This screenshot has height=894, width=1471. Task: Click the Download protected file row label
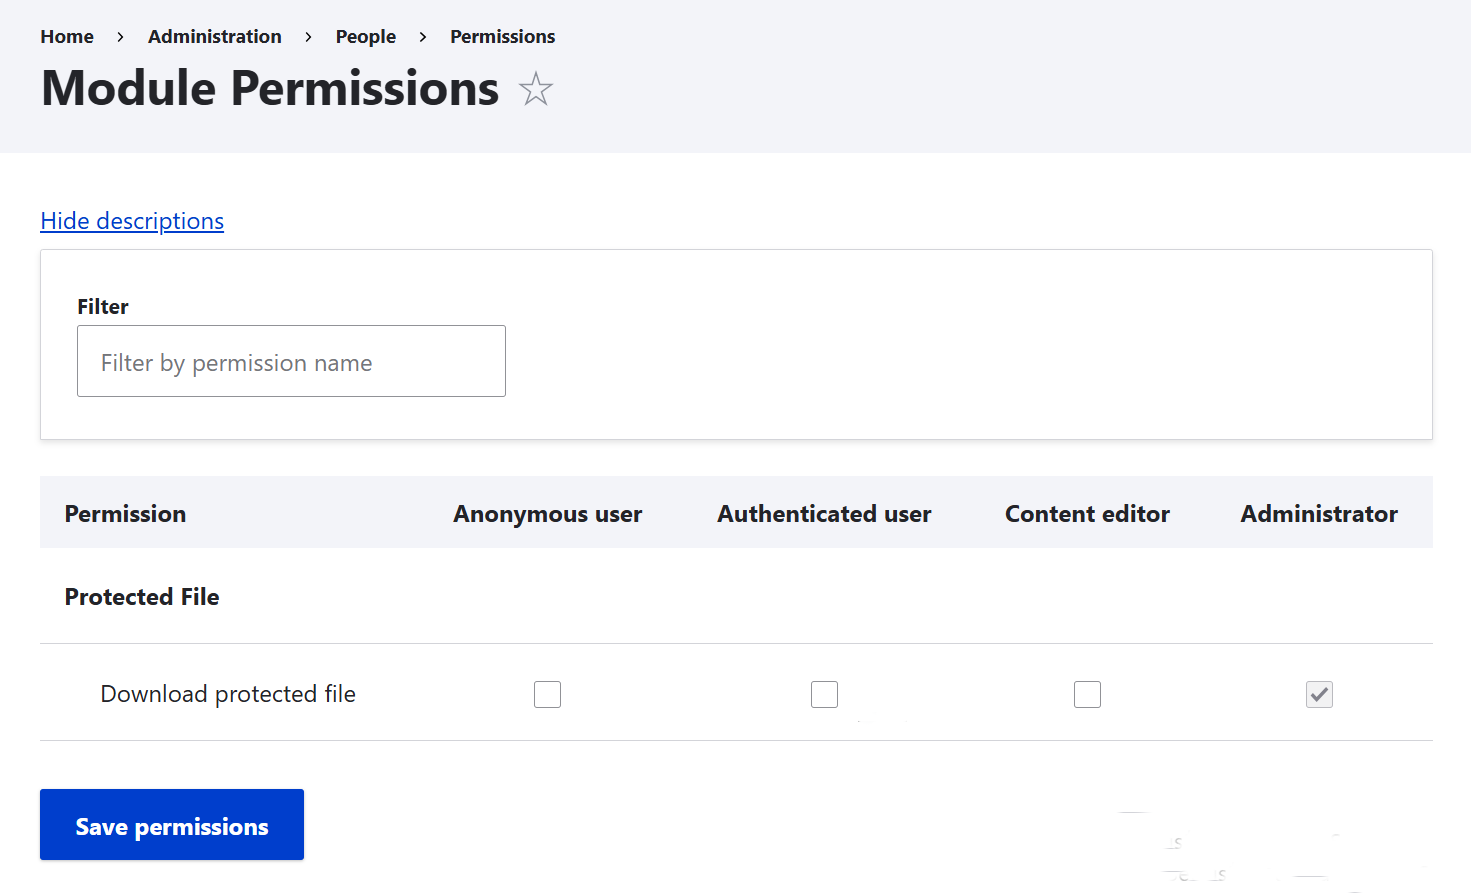227,693
